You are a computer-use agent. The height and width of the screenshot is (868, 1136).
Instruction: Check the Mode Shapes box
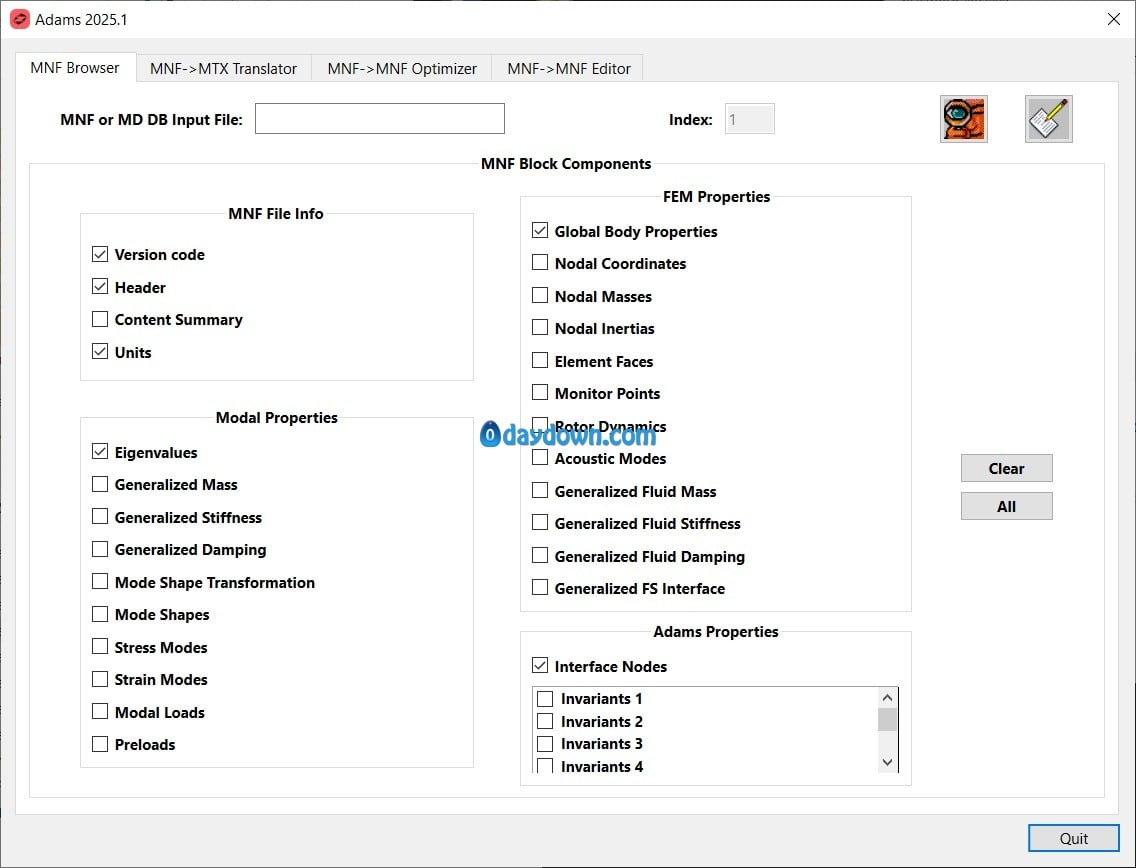click(100, 614)
